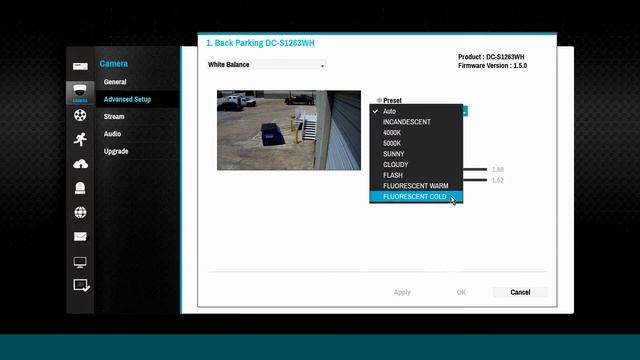Select the dome Camera sidebar icon
Screen dimensions: 640x360
click(x=80, y=93)
